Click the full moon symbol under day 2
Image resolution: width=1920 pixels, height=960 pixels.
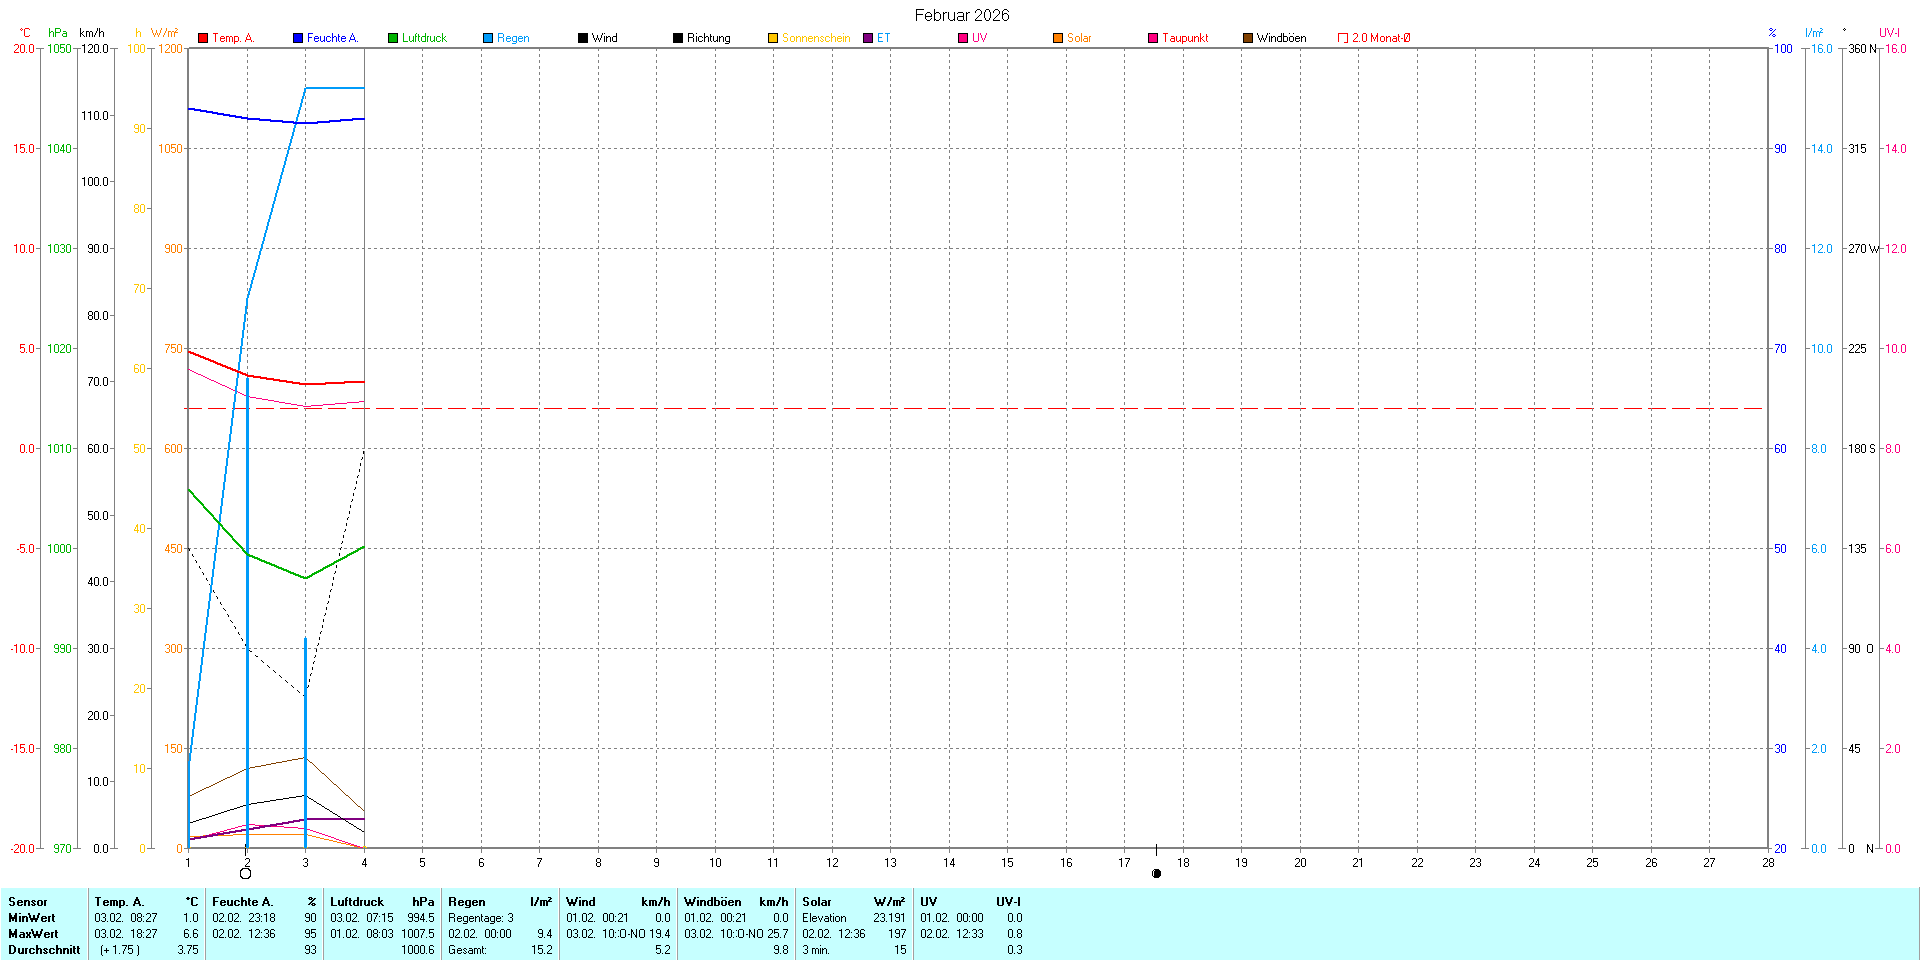[x=246, y=873]
